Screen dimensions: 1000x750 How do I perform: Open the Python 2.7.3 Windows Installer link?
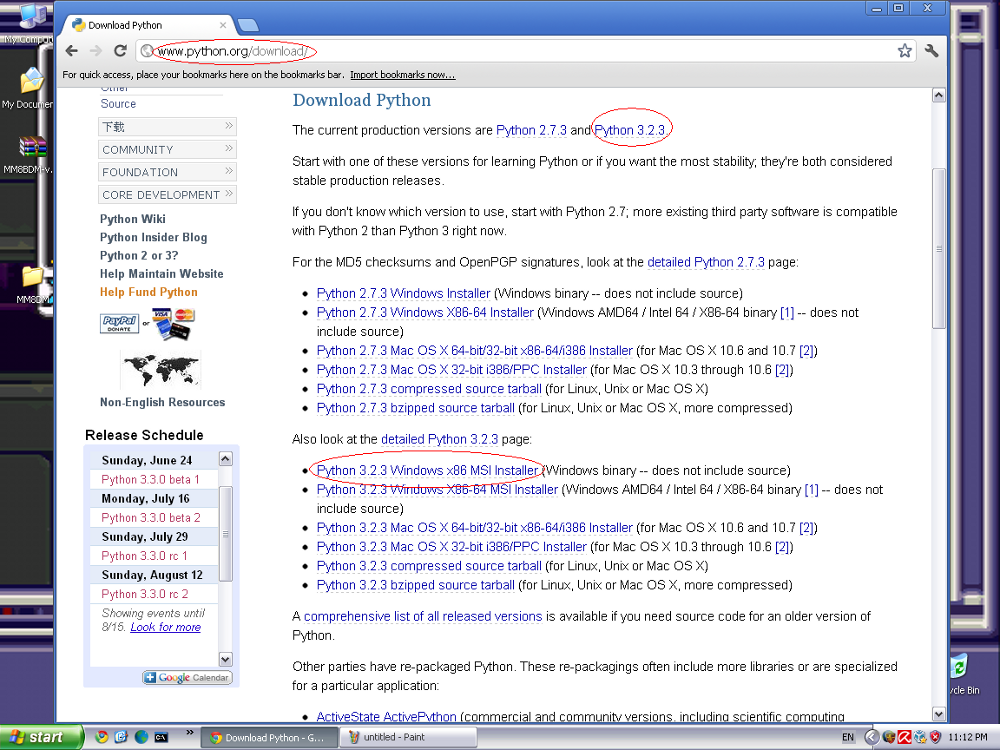403,293
